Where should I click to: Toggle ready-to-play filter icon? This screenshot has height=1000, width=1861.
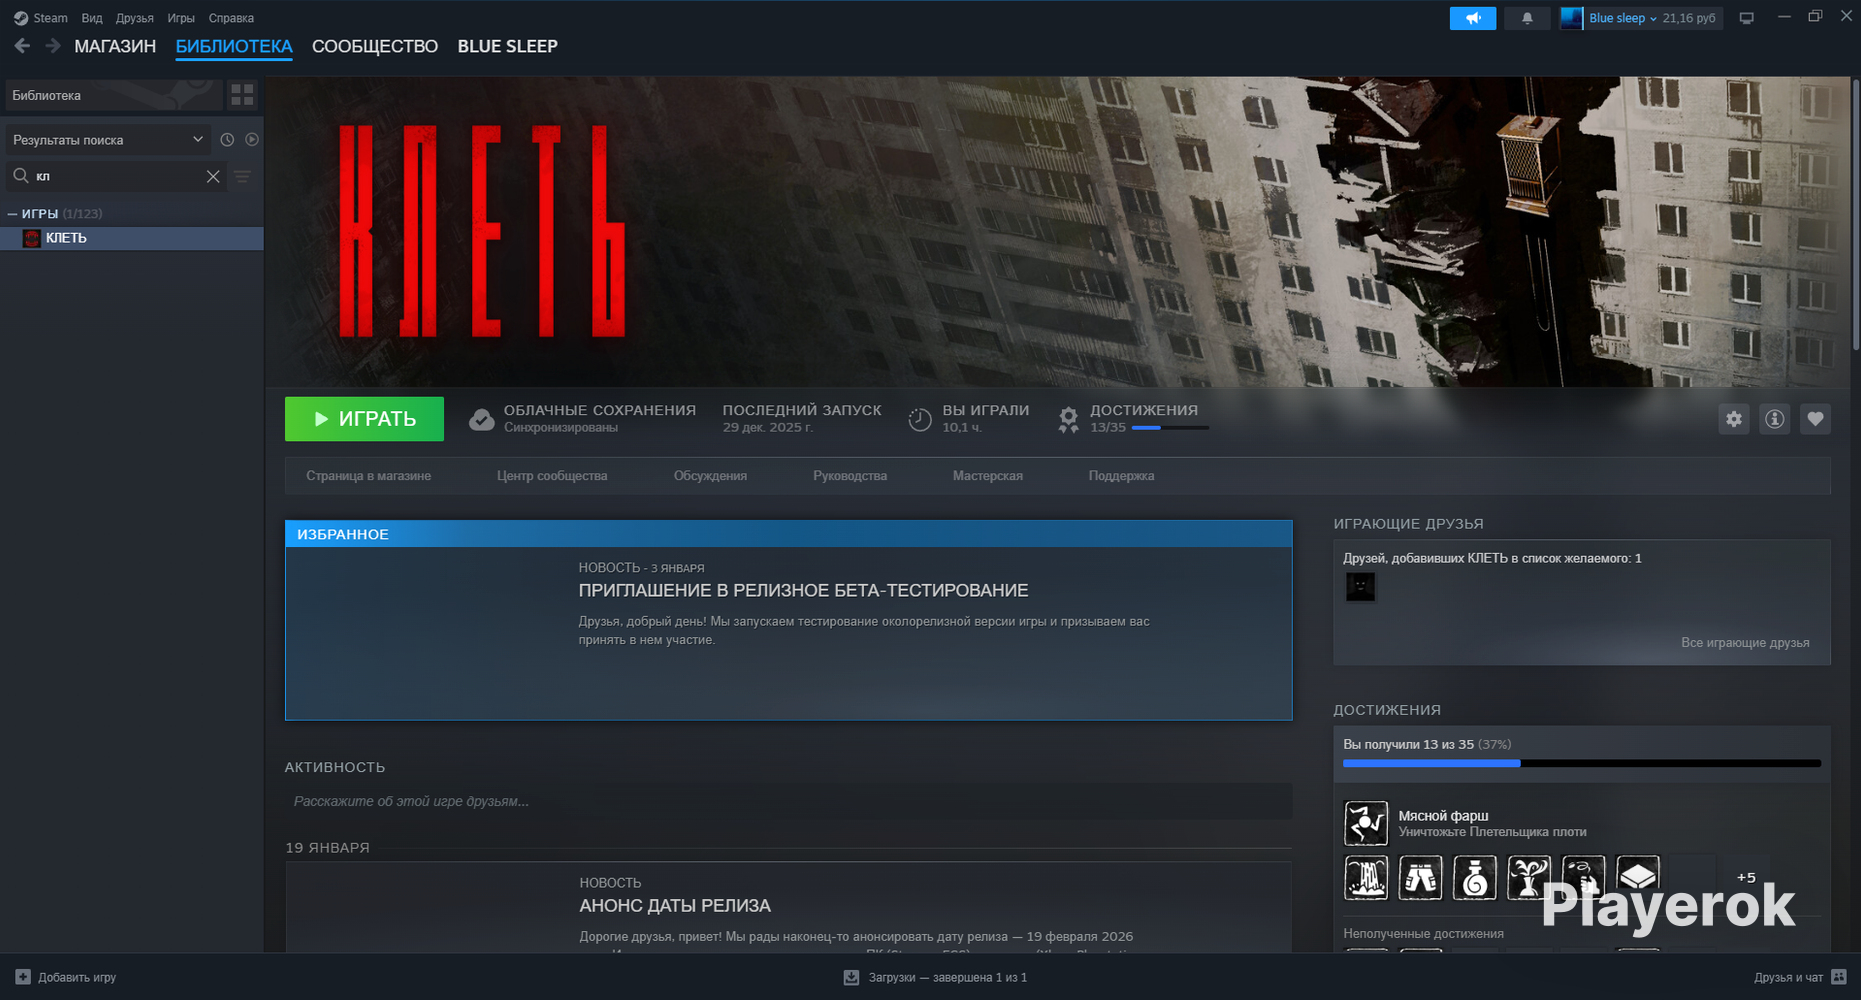pyautogui.click(x=252, y=140)
